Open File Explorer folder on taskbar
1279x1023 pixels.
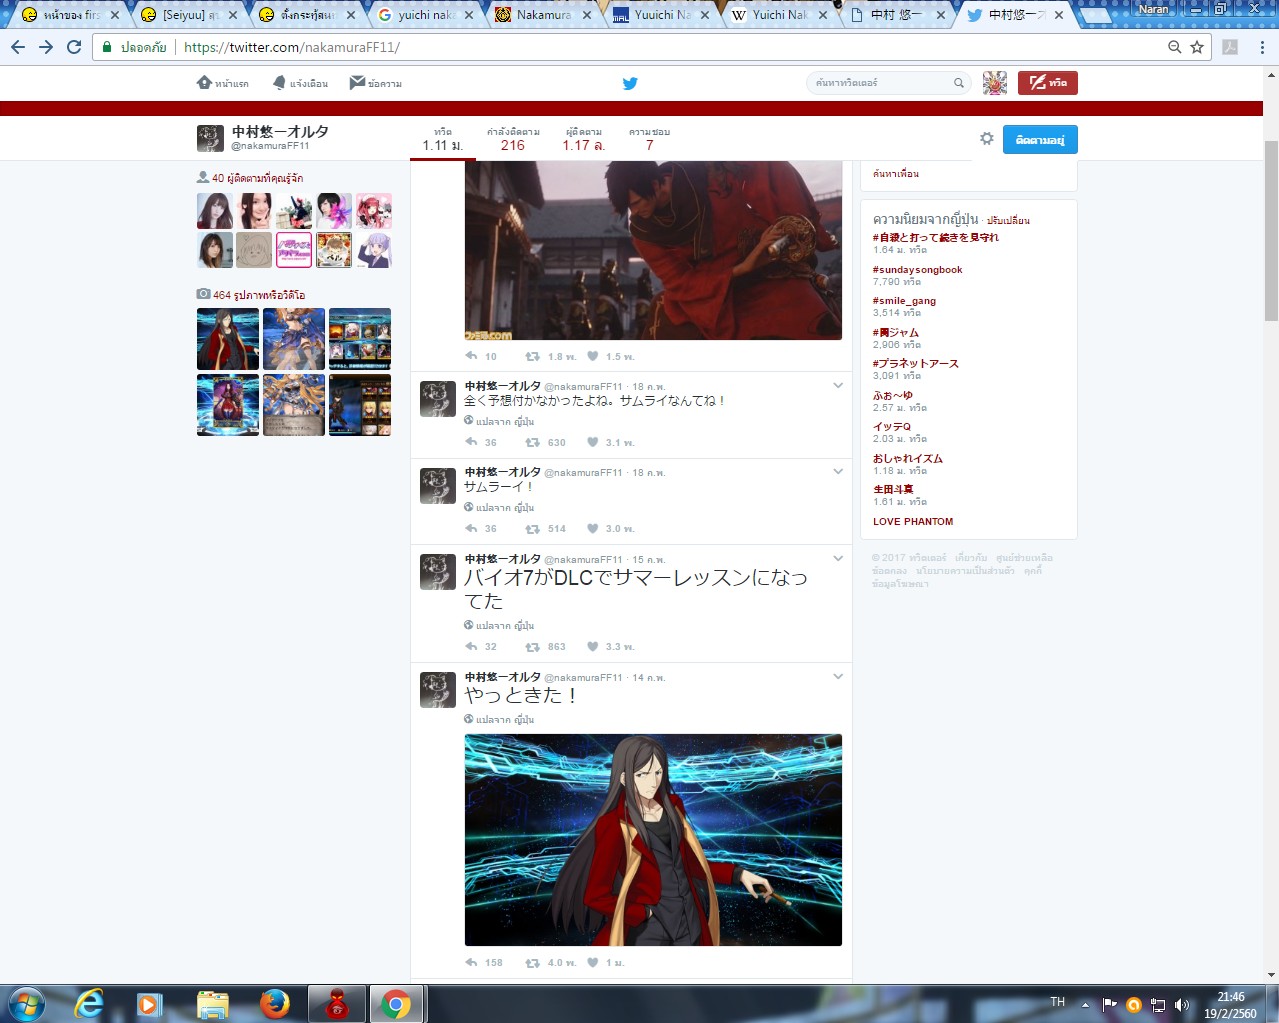pos(212,1004)
